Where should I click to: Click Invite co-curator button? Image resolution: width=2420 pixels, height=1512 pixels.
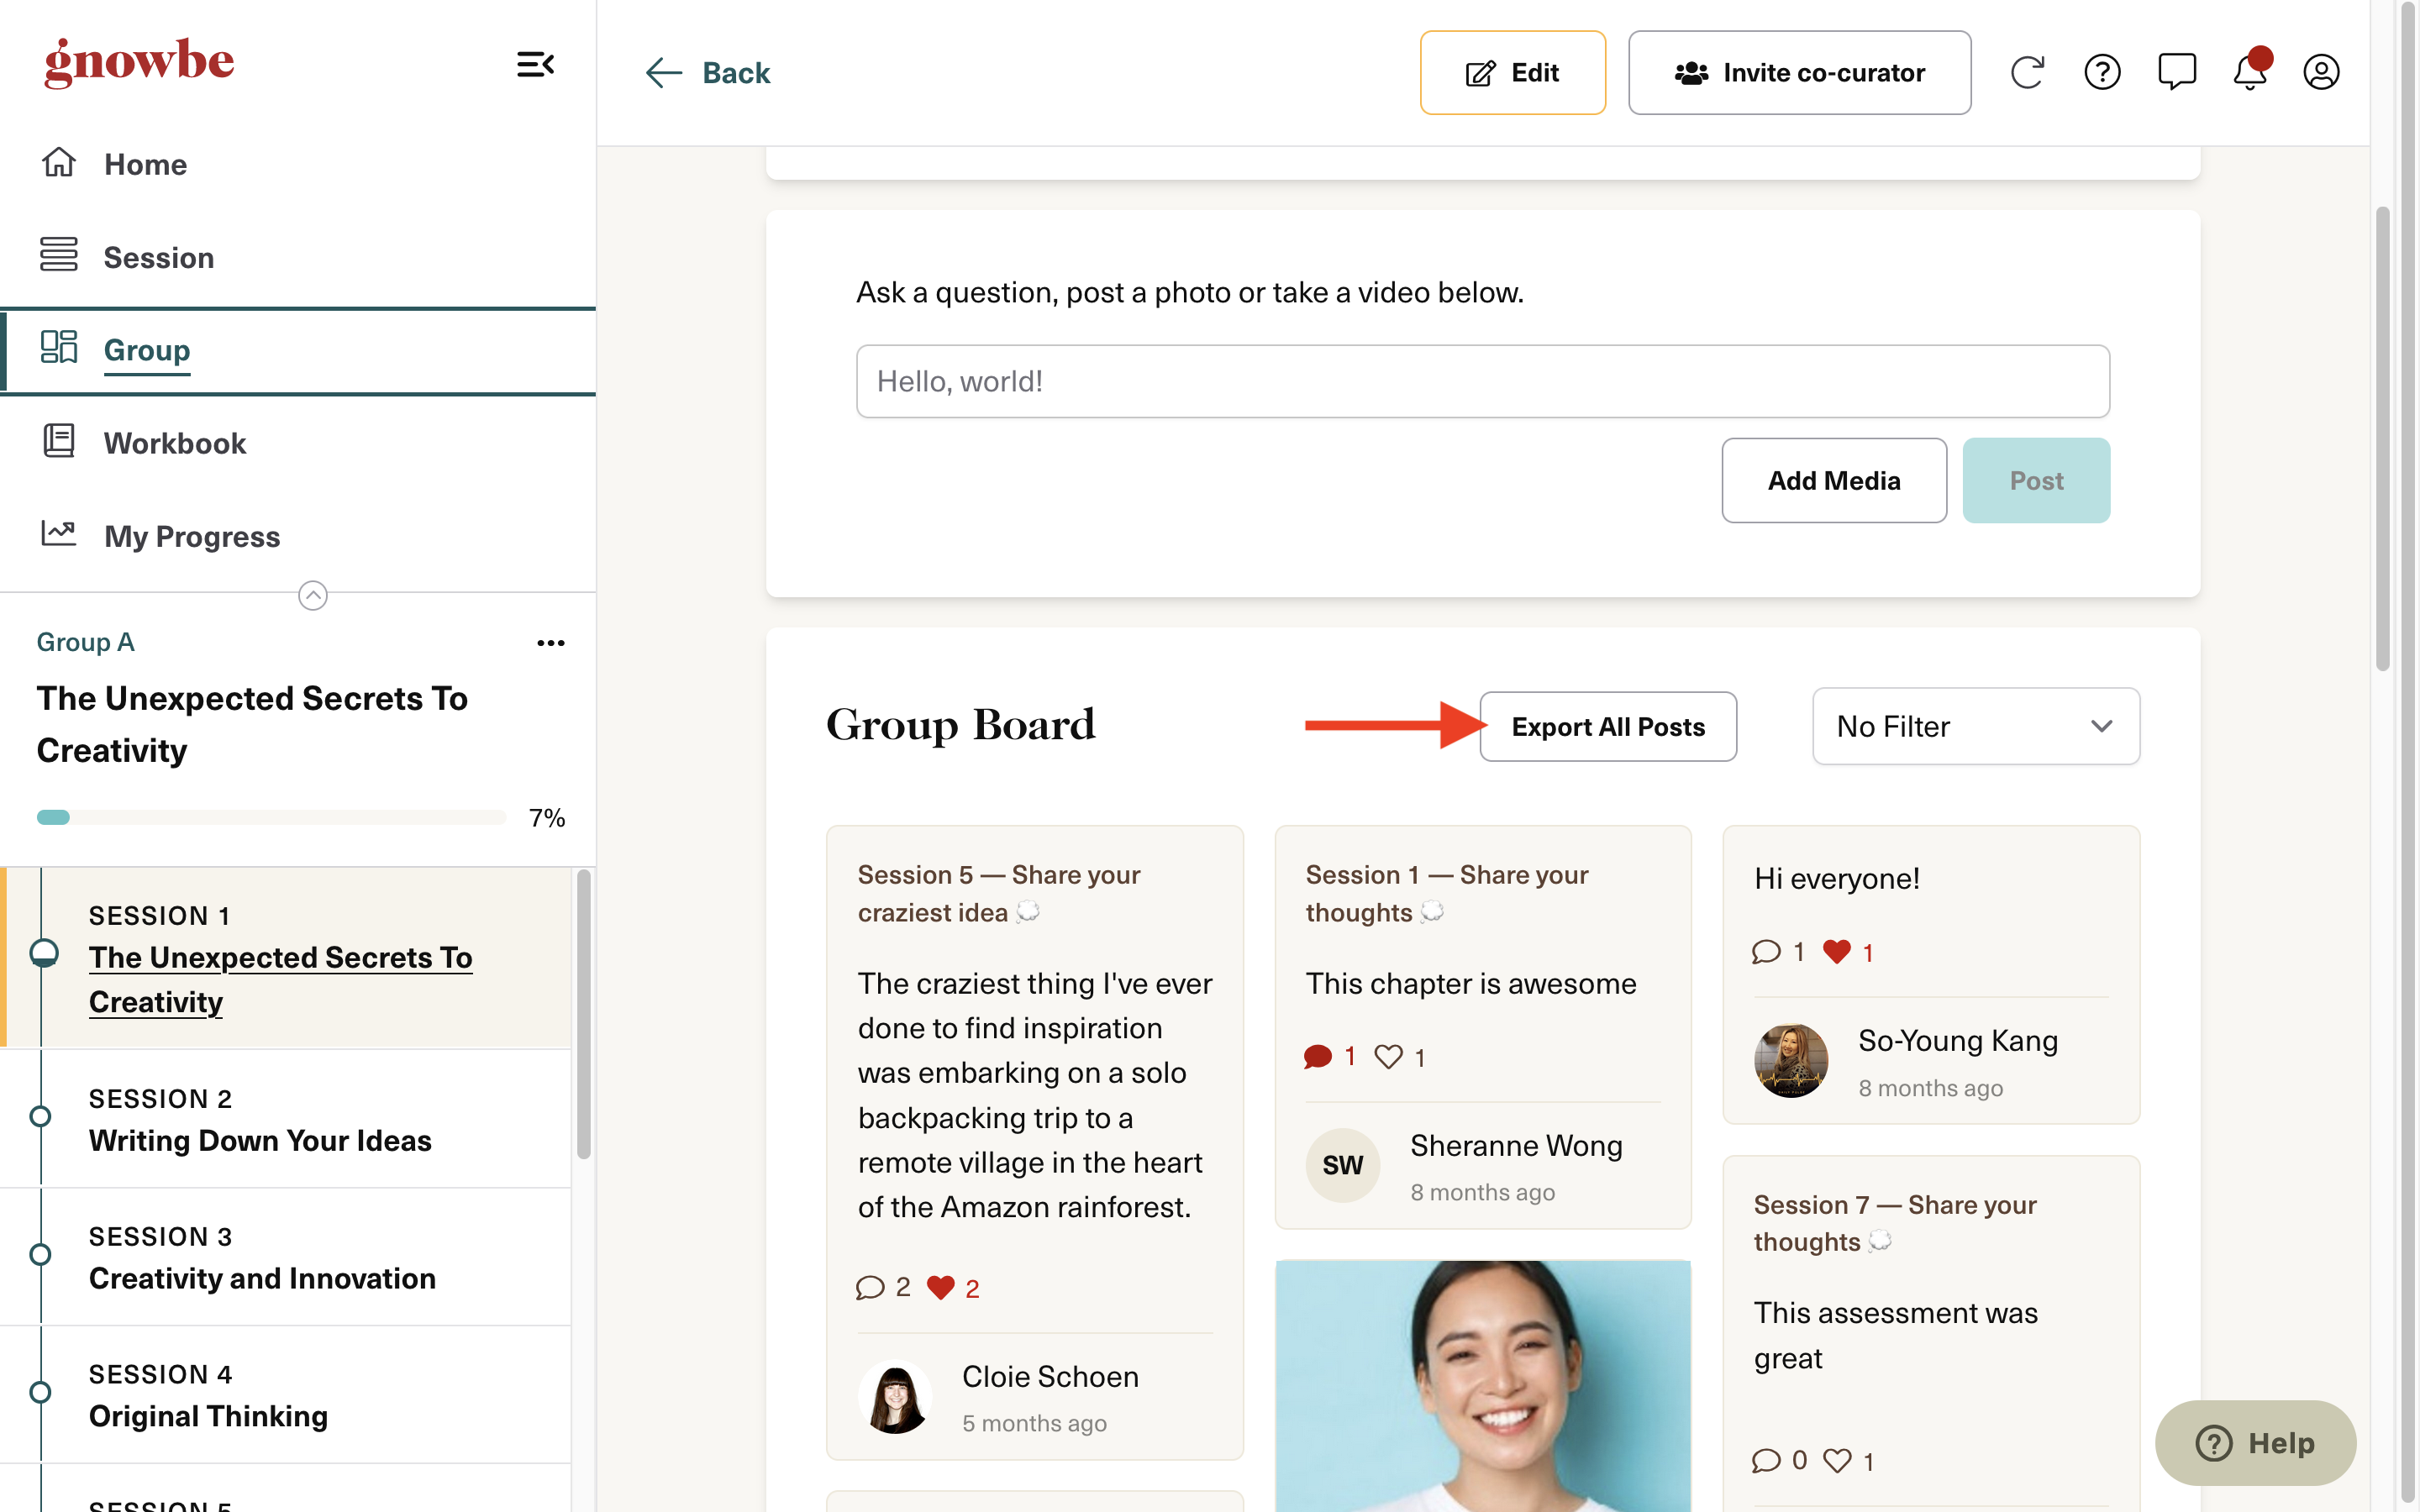[x=1799, y=72]
